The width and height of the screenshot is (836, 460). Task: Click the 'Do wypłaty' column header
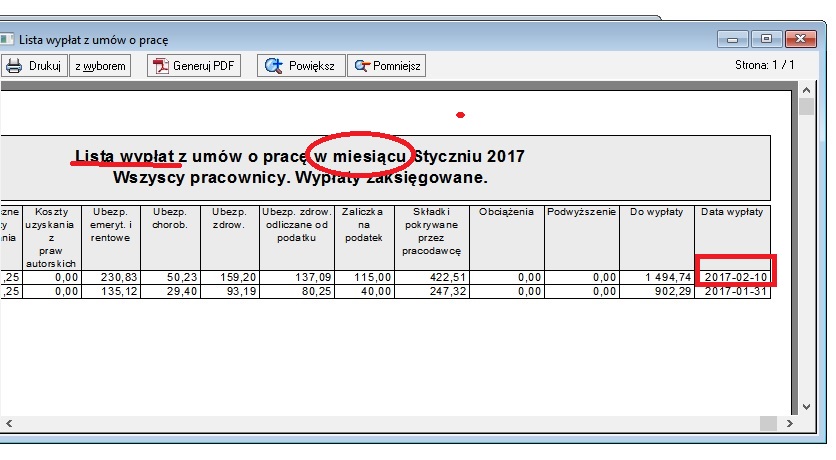(657, 238)
